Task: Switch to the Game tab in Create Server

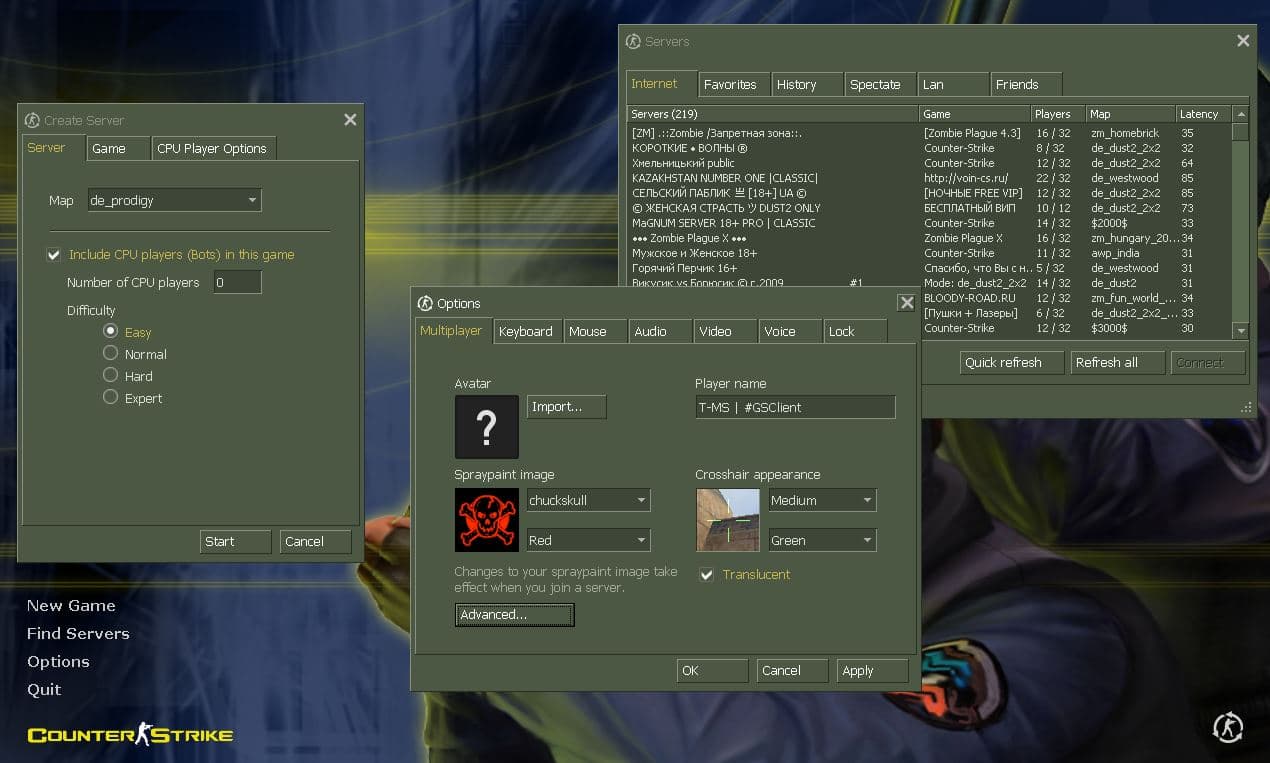Action: point(118,148)
